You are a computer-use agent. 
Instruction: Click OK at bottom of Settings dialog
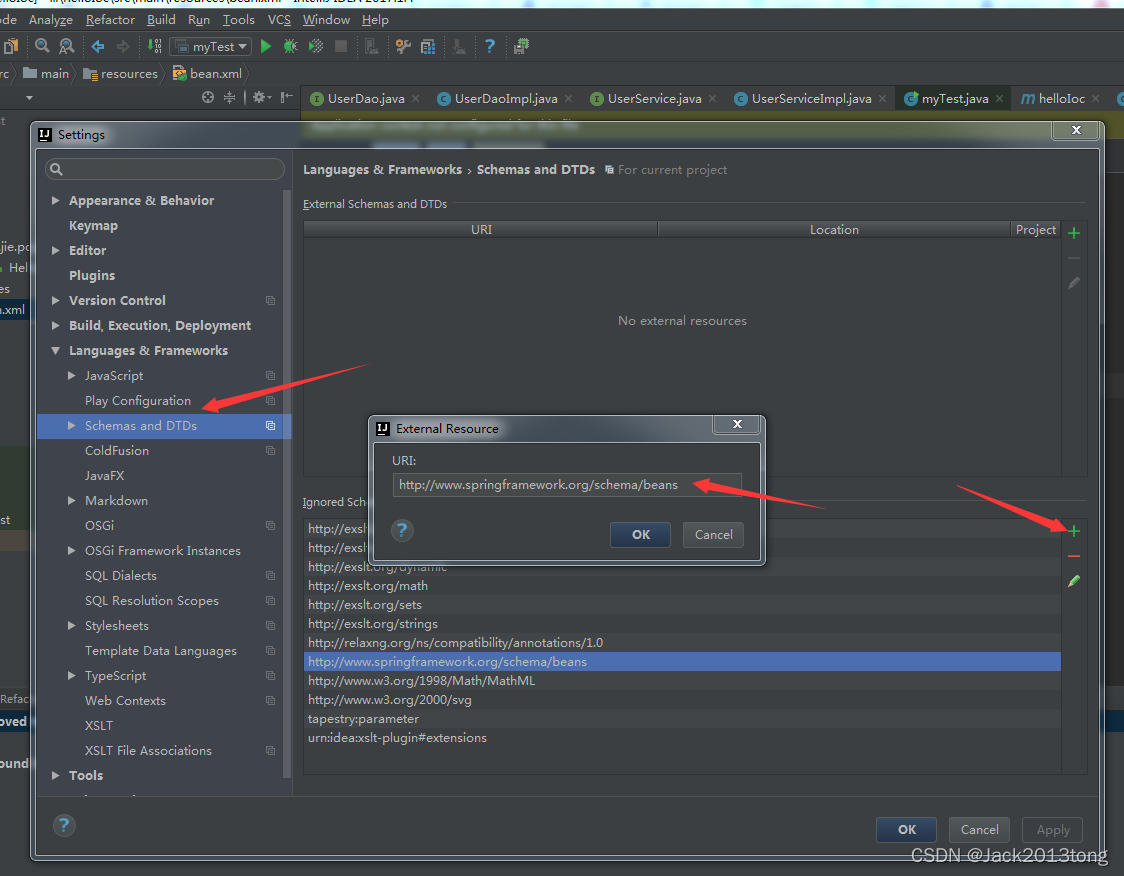pyautogui.click(x=906, y=829)
